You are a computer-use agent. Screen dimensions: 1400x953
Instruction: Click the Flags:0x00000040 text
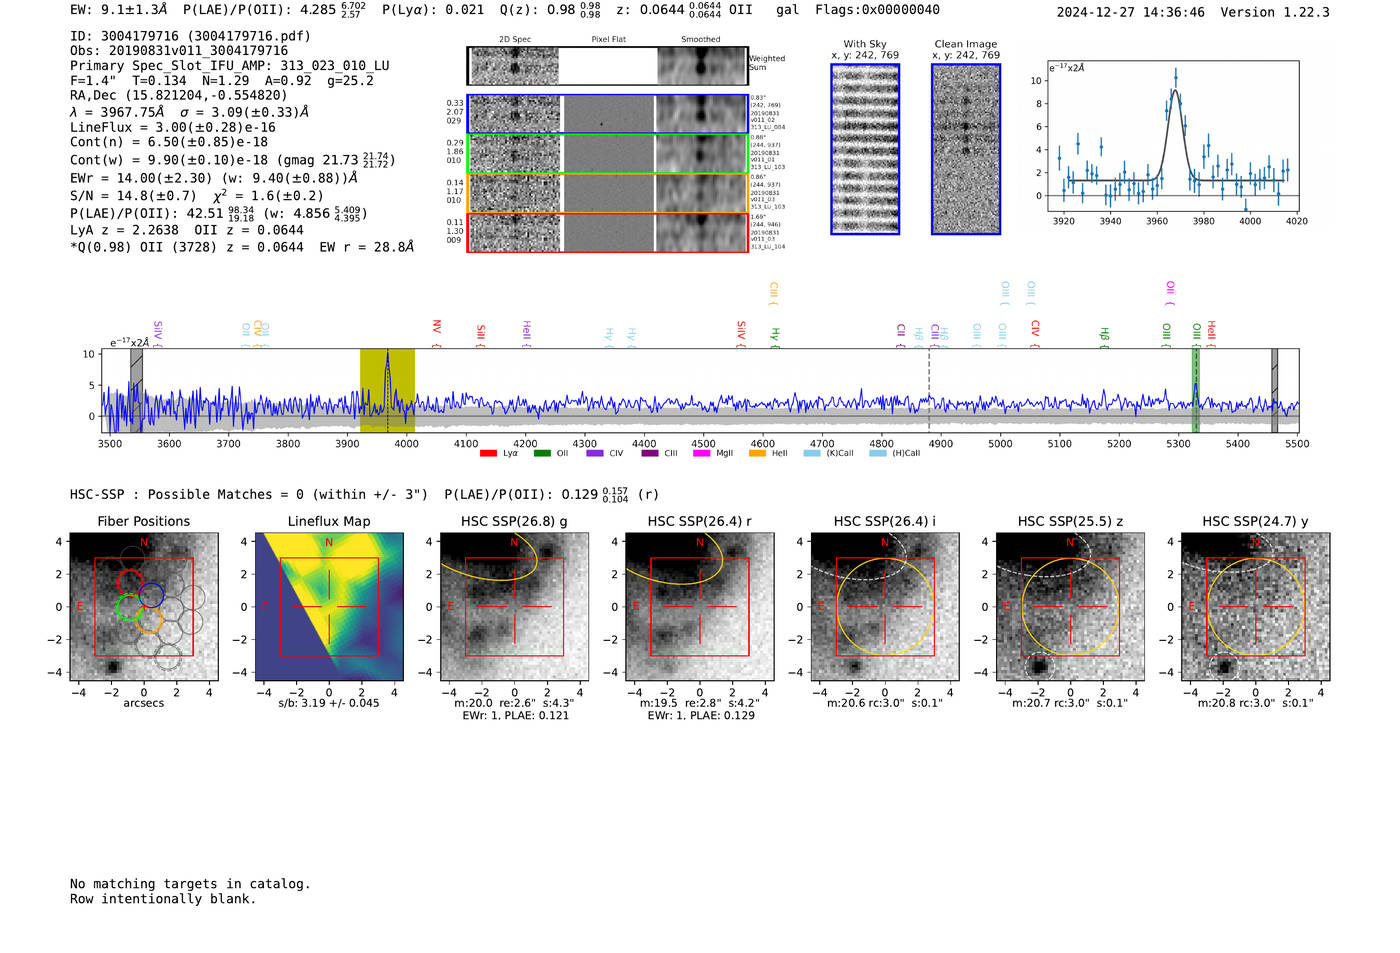[x=877, y=10]
